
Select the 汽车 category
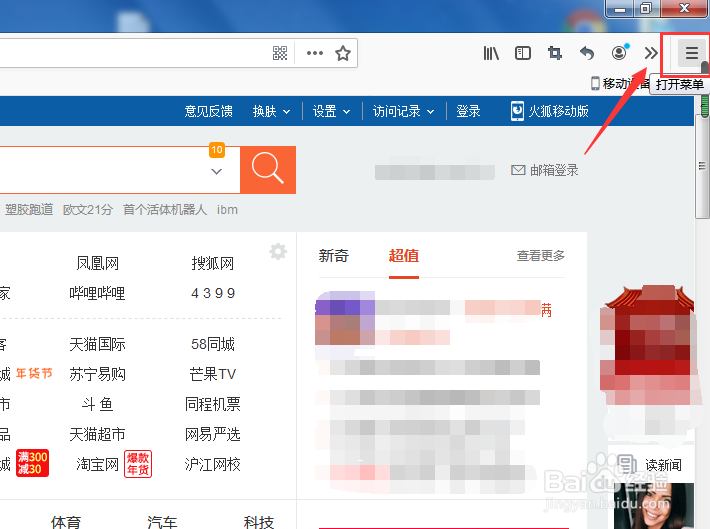tap(162, 522)
